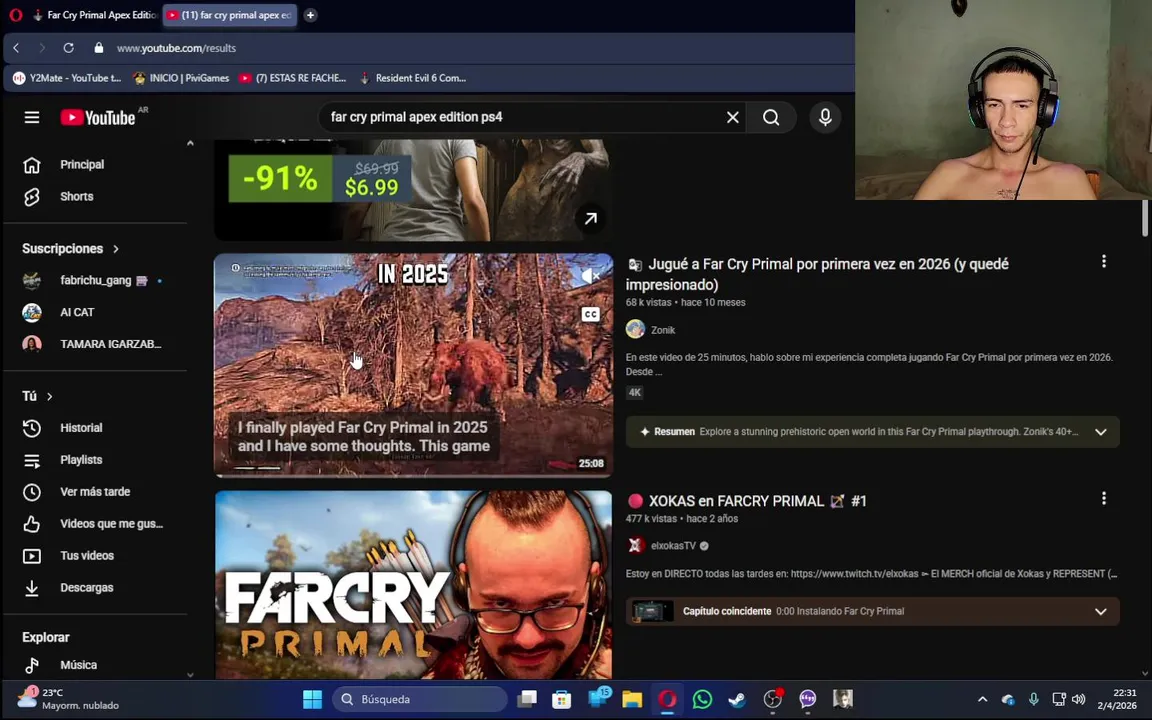Open fabrichu_gang subscription channel

coord(96,281)
